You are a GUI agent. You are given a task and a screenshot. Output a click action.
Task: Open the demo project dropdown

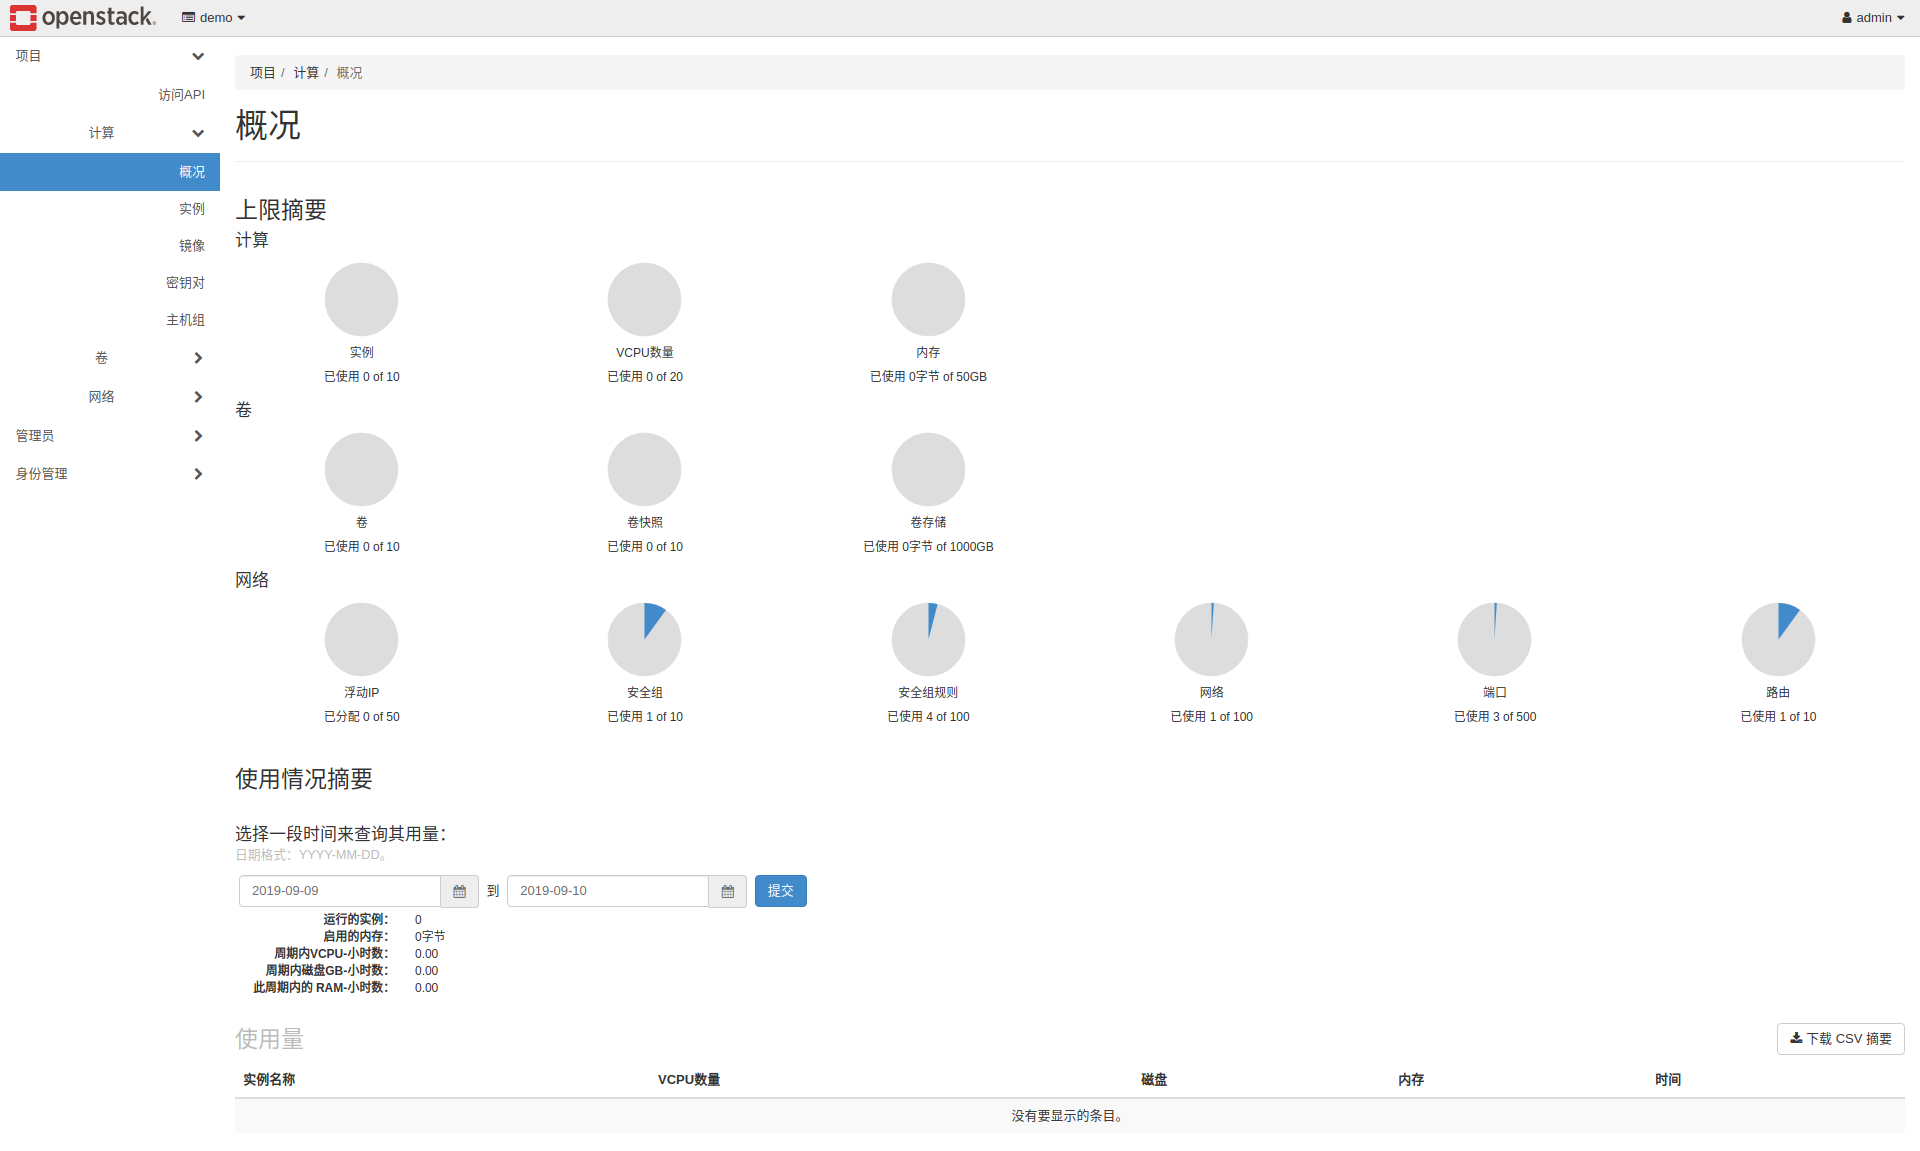pyautogui.click(x=214, y=17)
